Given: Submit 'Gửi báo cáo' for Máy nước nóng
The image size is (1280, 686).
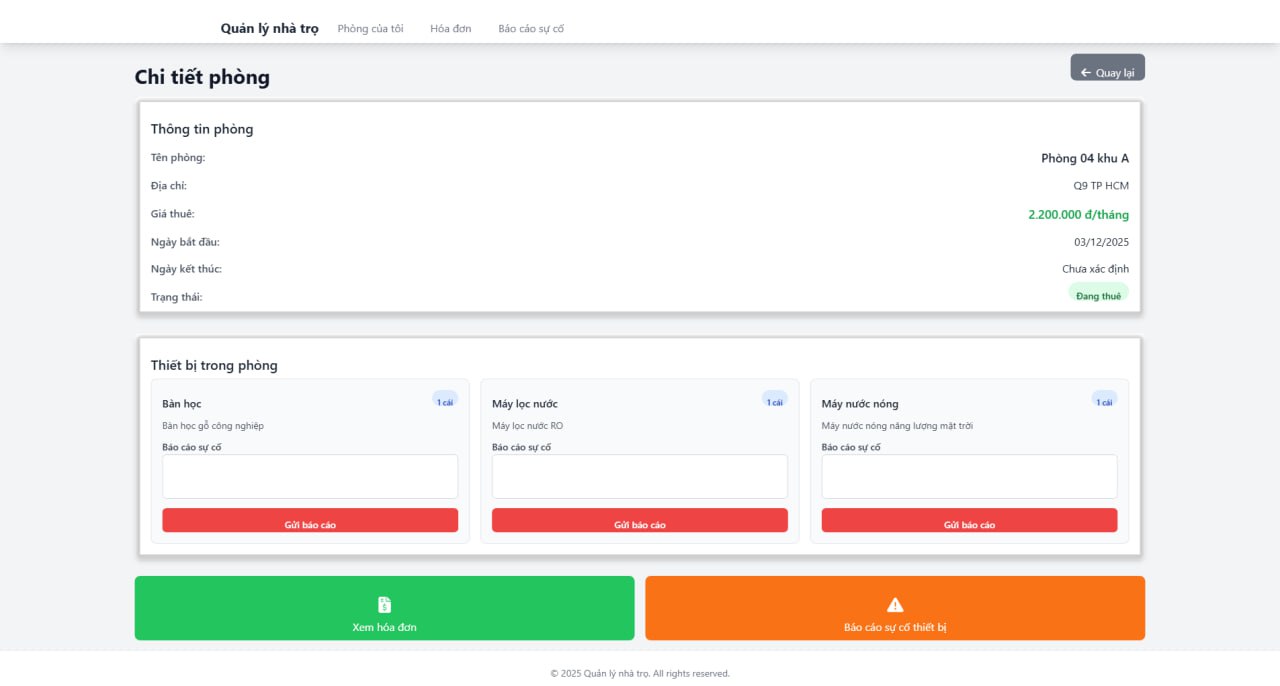Looking at the screenshot, I should click(968, 520).
